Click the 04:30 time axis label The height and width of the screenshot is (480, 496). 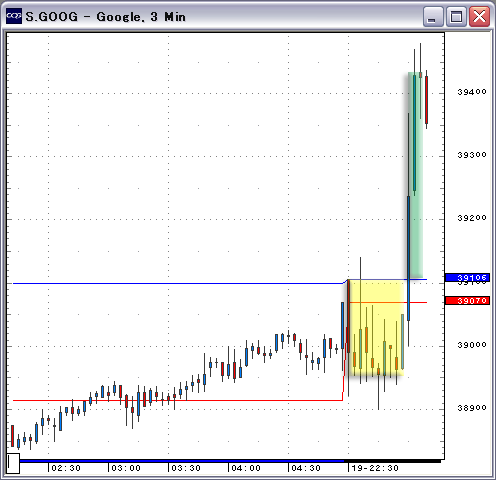306,468
